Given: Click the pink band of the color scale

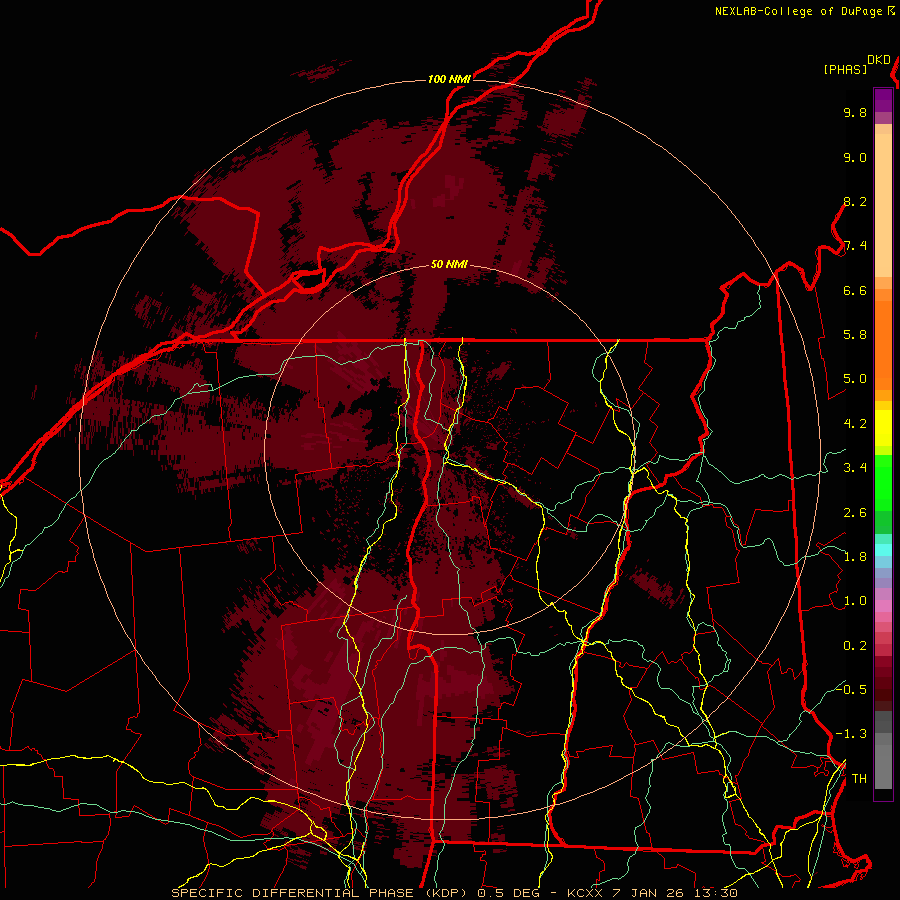Looking at the screenshot, I should (x=883, y=606).
